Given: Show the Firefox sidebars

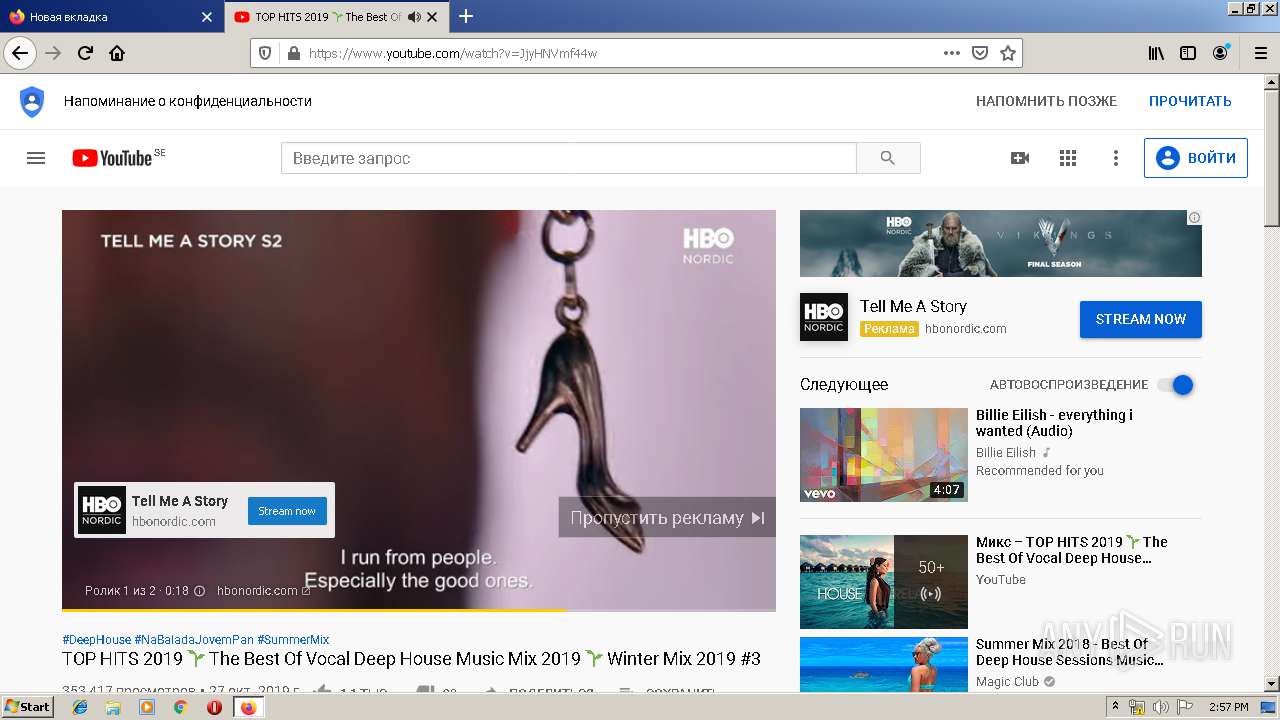Looking at the screenshot, I should [1188, 53].
